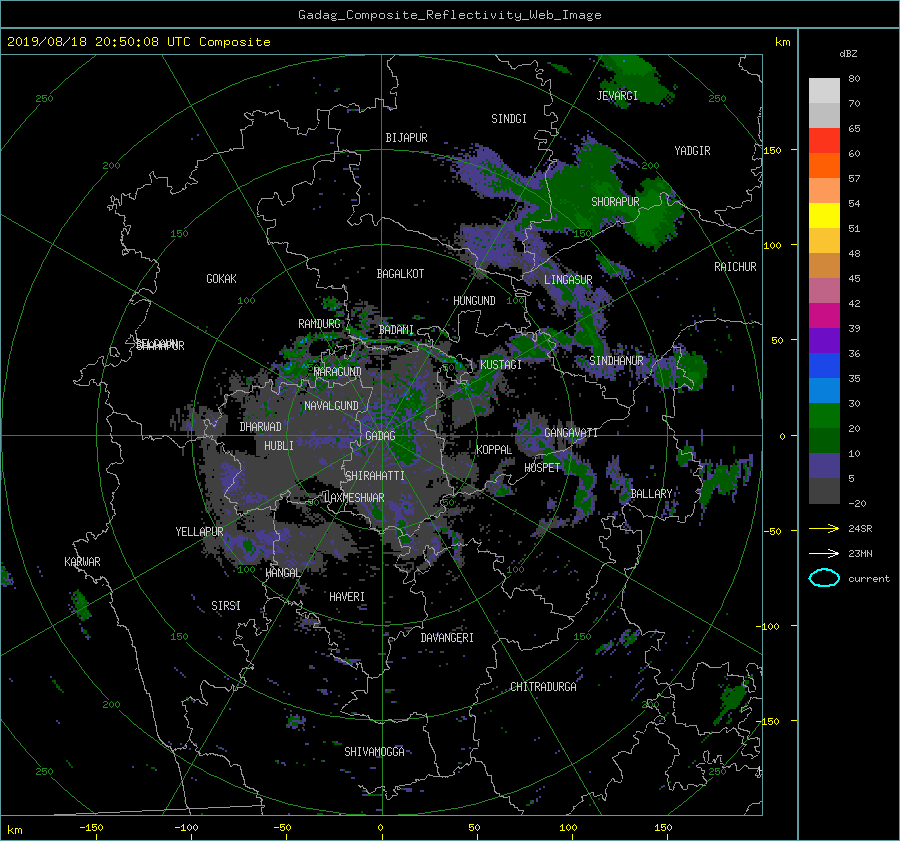Click the KUSTAGI city label
Image resolution: width=900 pixels, height=841 pixels.
501,365
